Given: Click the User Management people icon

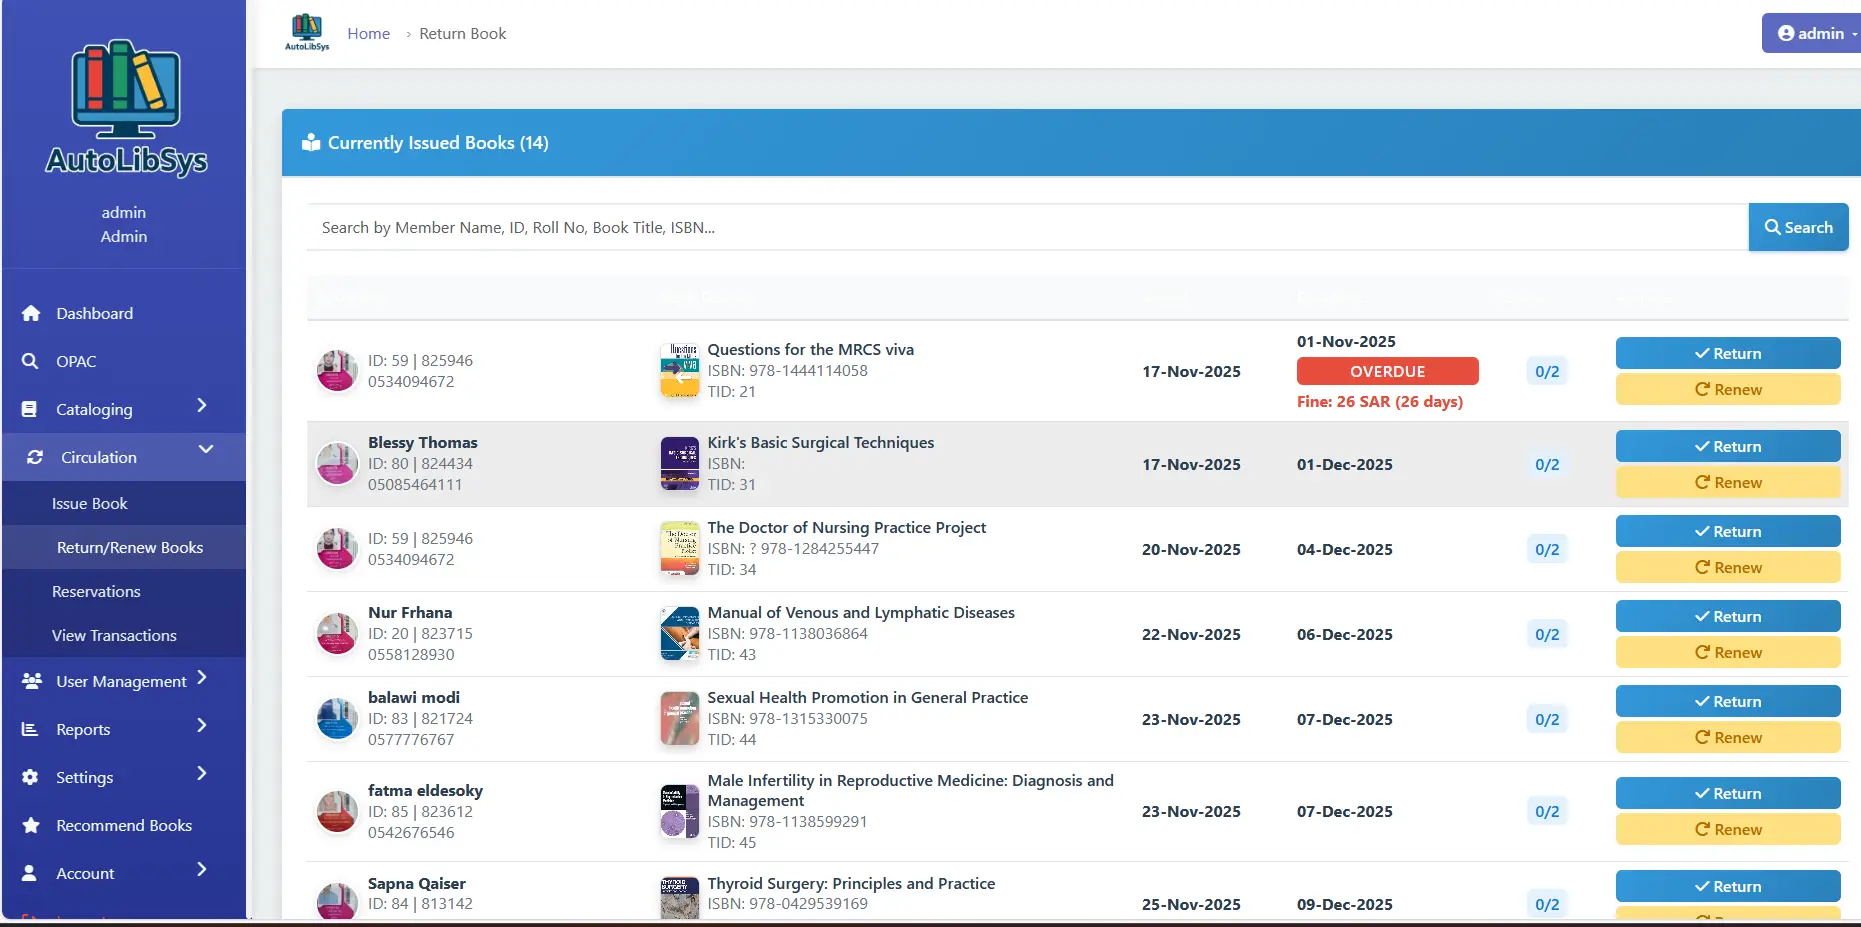Looking at the screenshot, I should 31,681.
